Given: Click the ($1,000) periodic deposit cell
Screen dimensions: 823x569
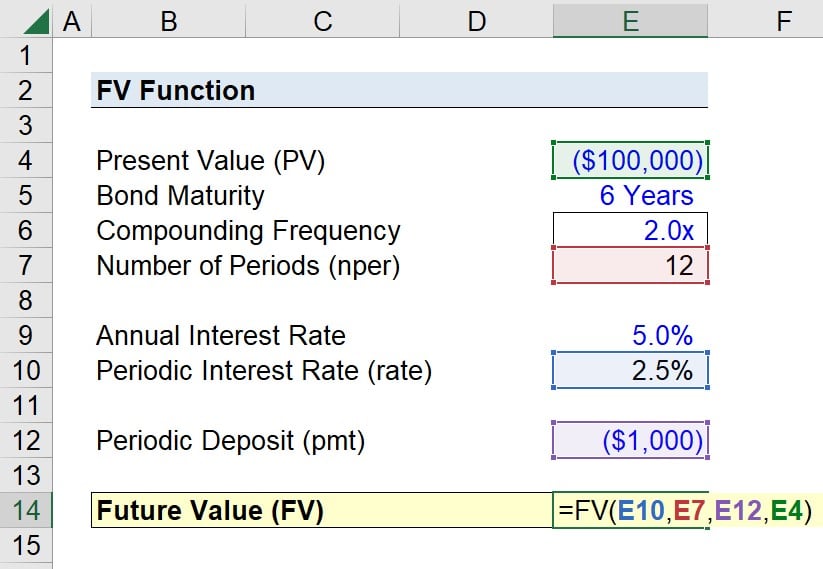Looking at the screenshot, I should (630, 441).
